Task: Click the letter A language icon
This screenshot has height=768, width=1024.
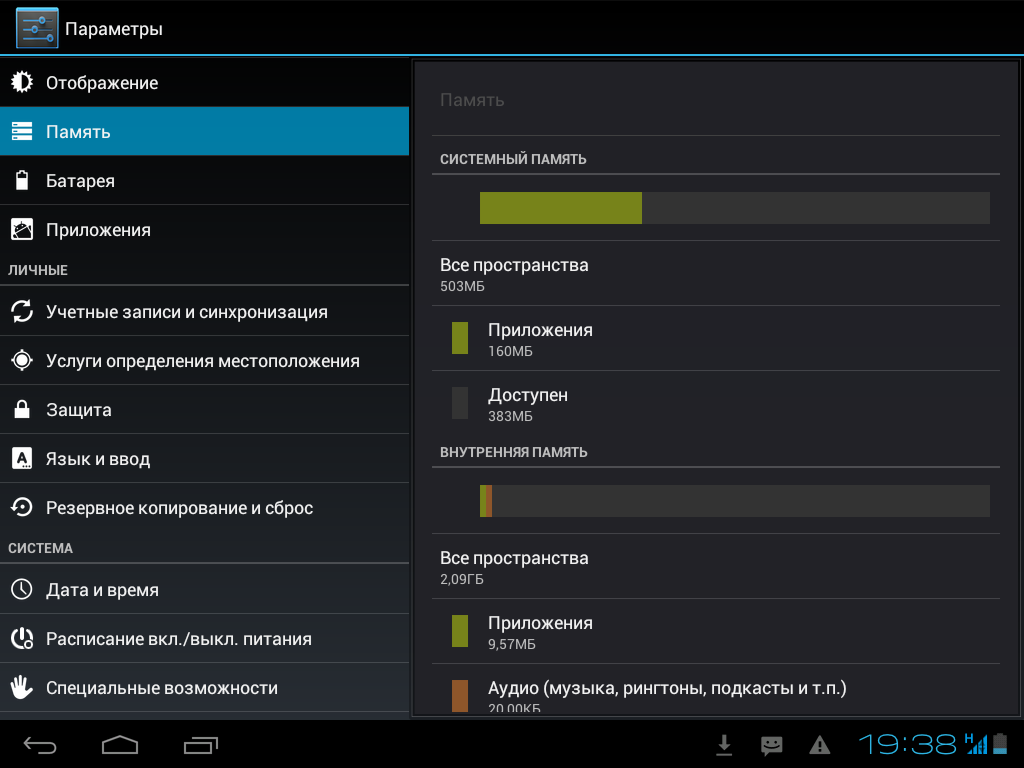Action: coord(22,458)
